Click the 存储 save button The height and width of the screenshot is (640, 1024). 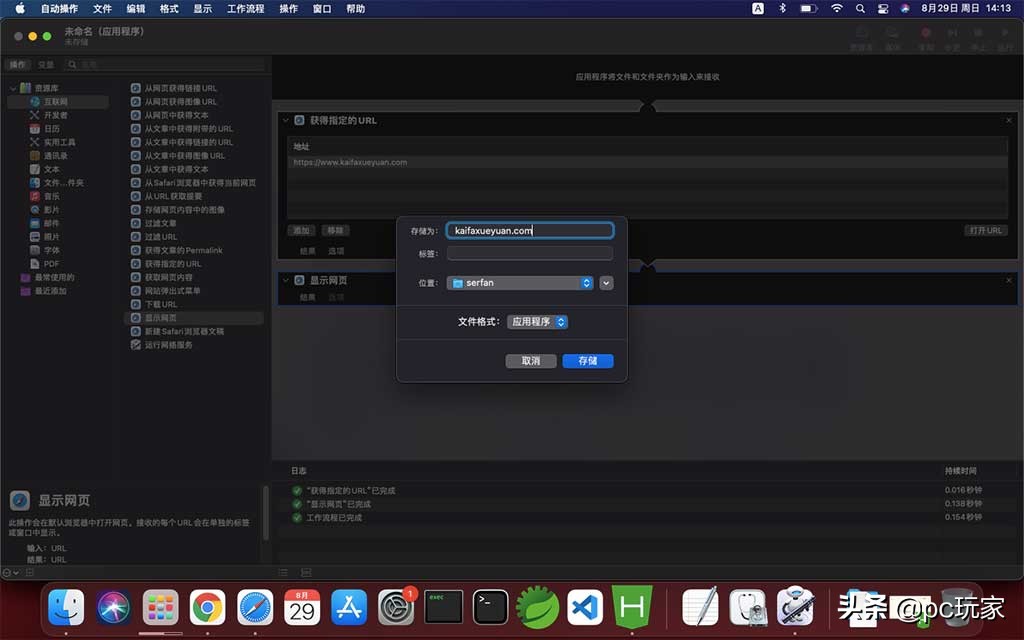590,360
